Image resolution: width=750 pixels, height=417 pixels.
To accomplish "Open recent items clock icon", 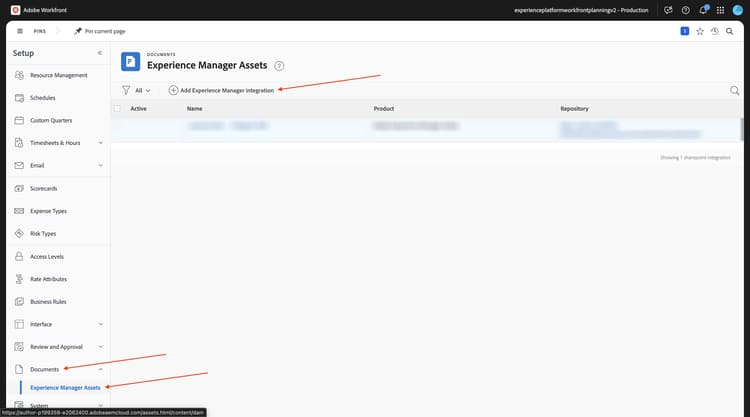I will [x=715, y=31].
